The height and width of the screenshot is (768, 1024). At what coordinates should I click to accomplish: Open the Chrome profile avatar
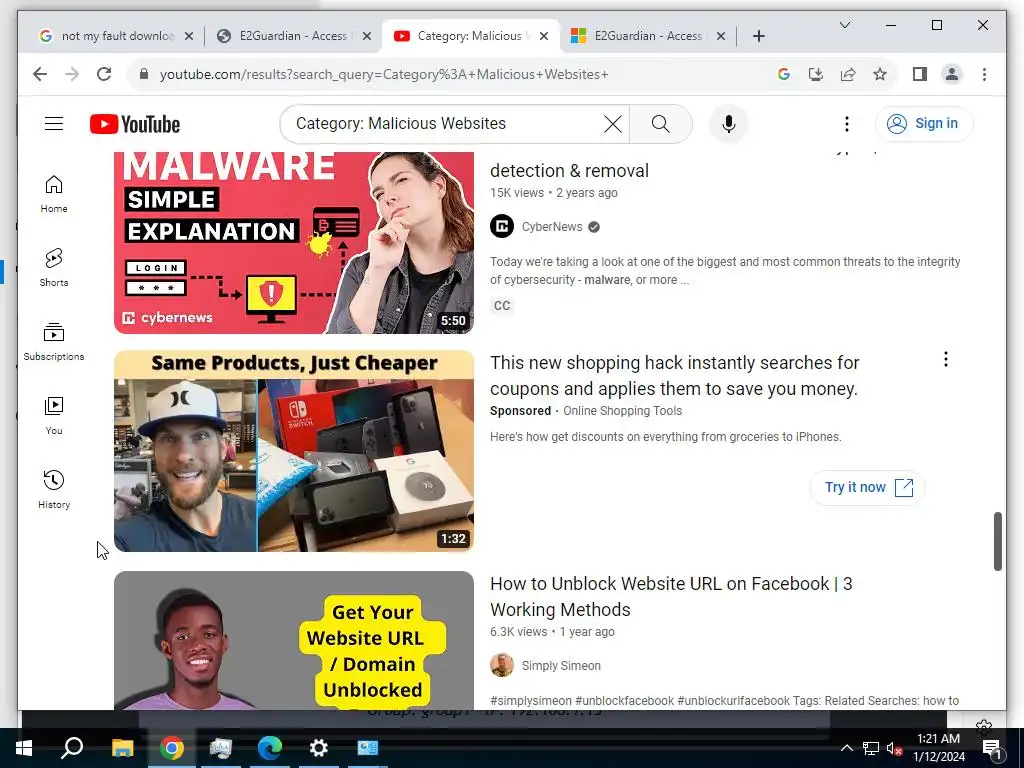pos(952,74)
